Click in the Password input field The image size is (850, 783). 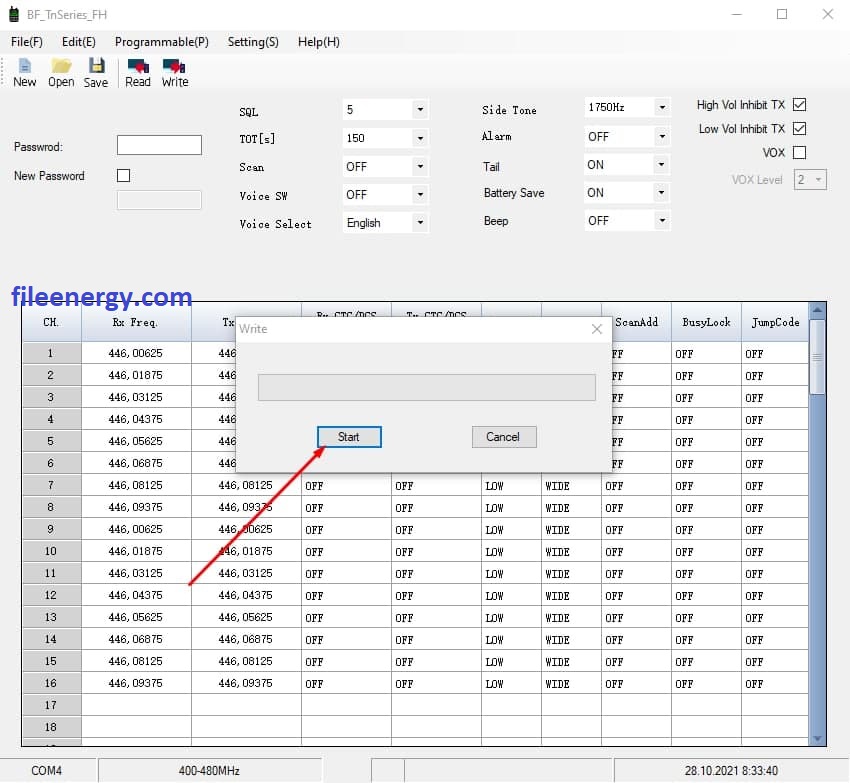click(x=159, y=145)
